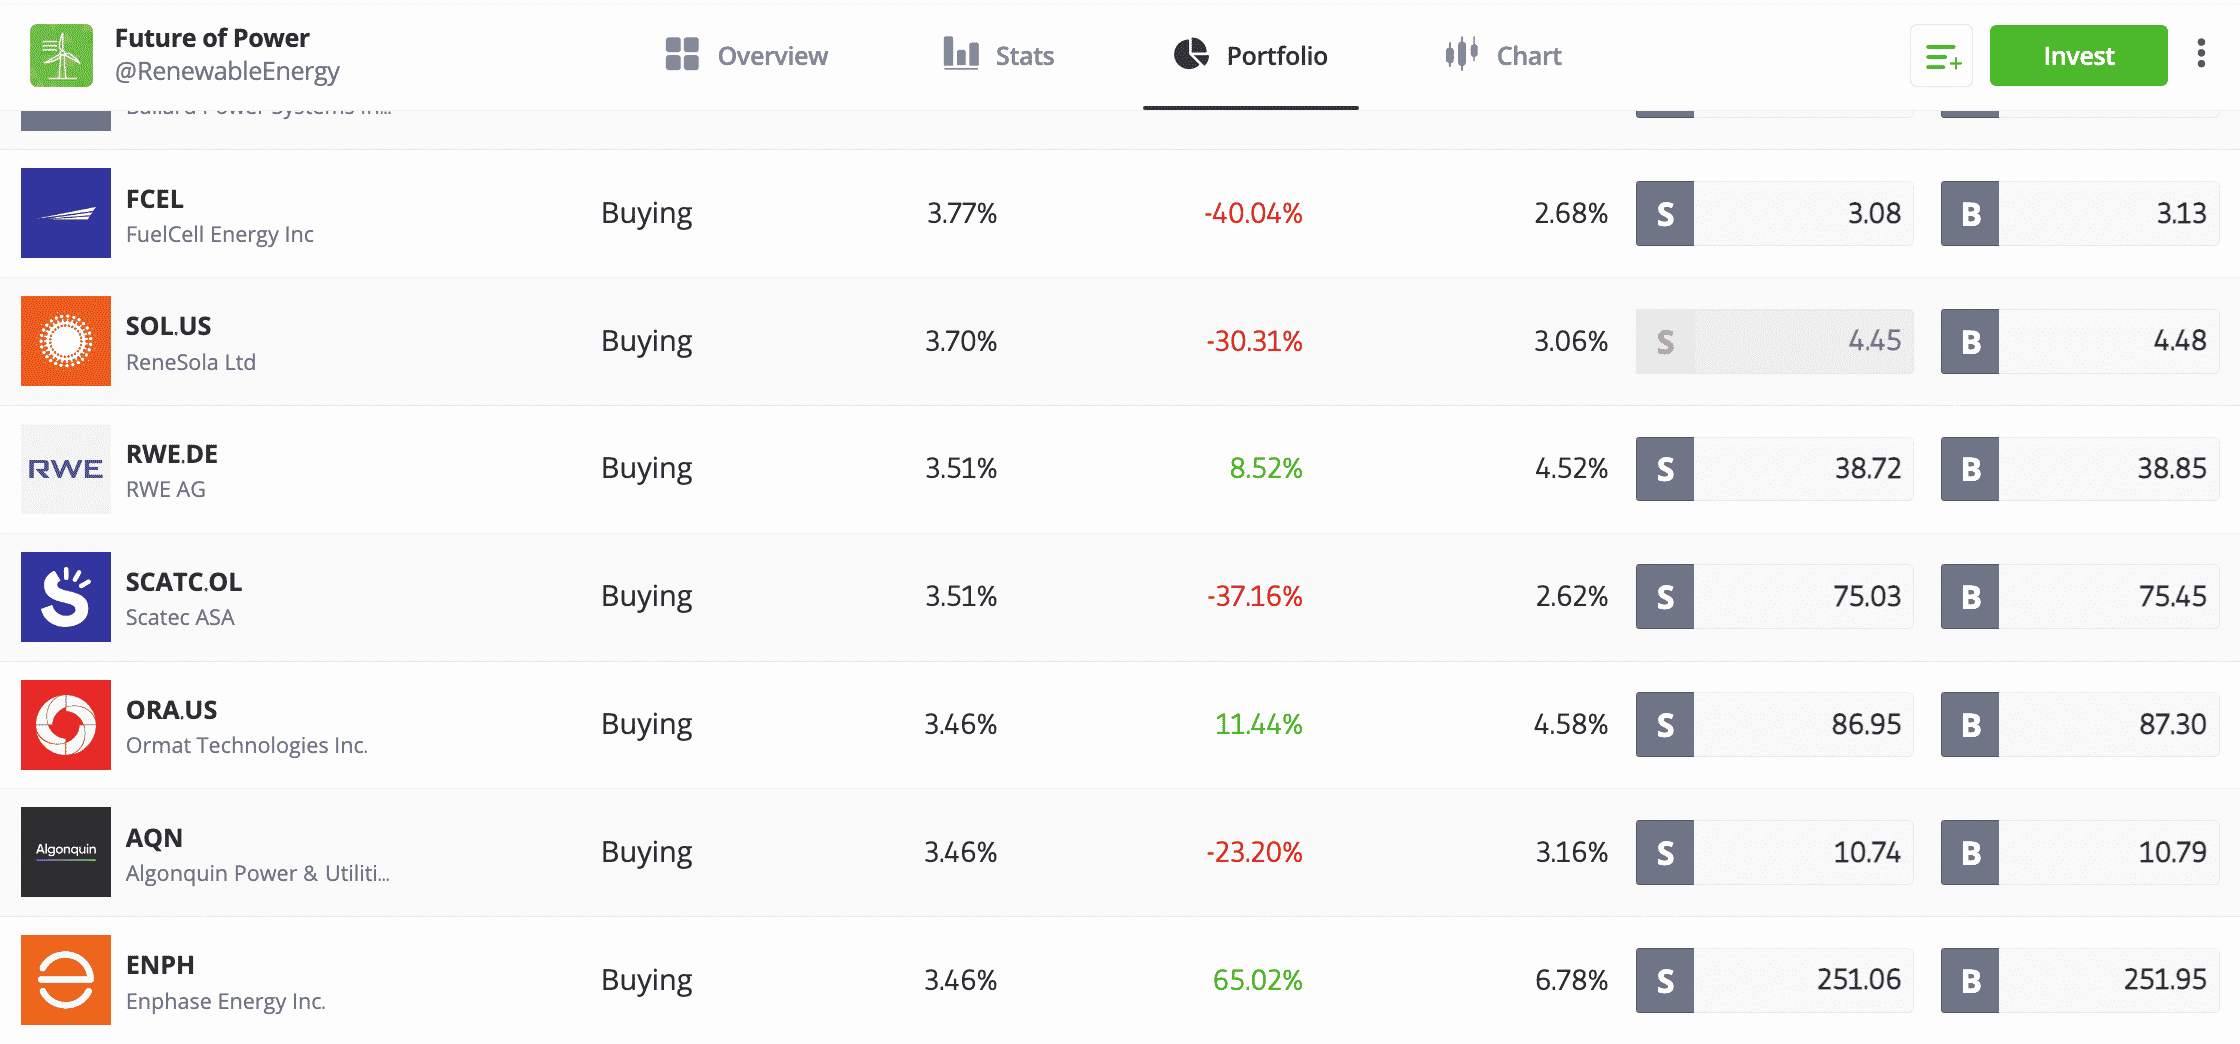The height and width of the screenshot is (1044, 2240).
Task: Click the RWE AG logo thumbnail
Action: (66, 469)
